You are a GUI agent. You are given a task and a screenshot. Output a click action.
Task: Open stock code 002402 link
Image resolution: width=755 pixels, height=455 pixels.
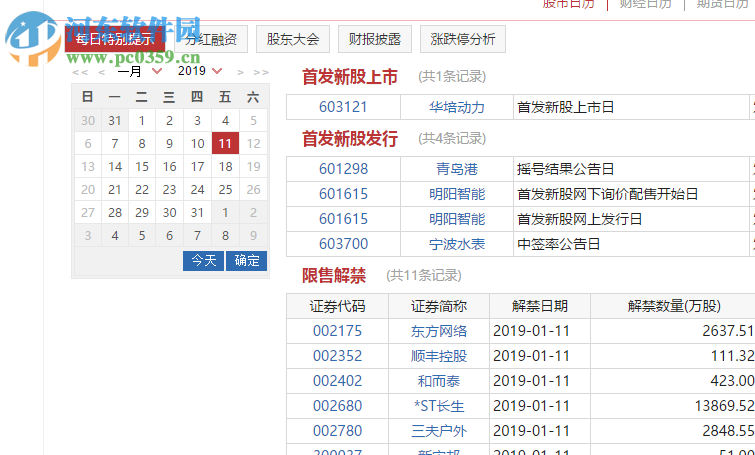point(337,381)
